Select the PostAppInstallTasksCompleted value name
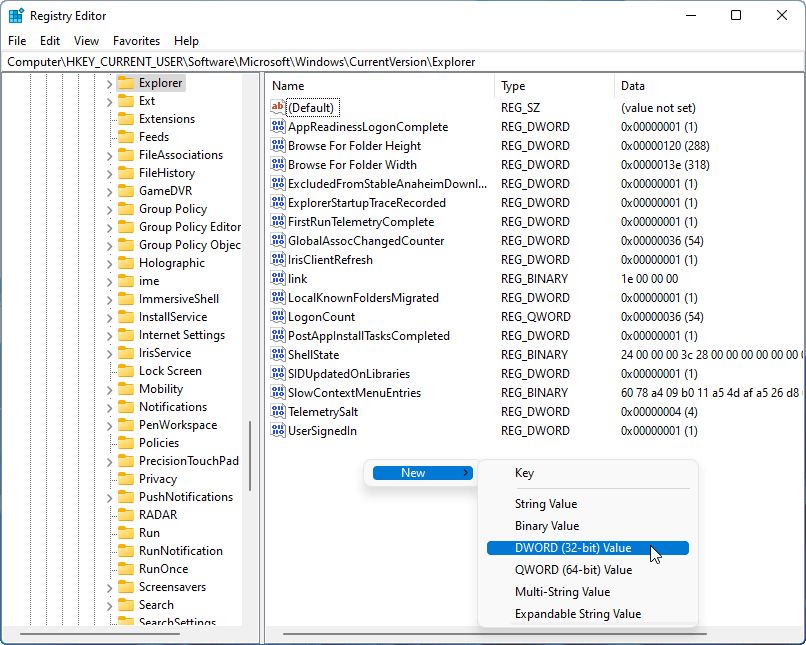The image size is (806, 645). coord(369,336)
